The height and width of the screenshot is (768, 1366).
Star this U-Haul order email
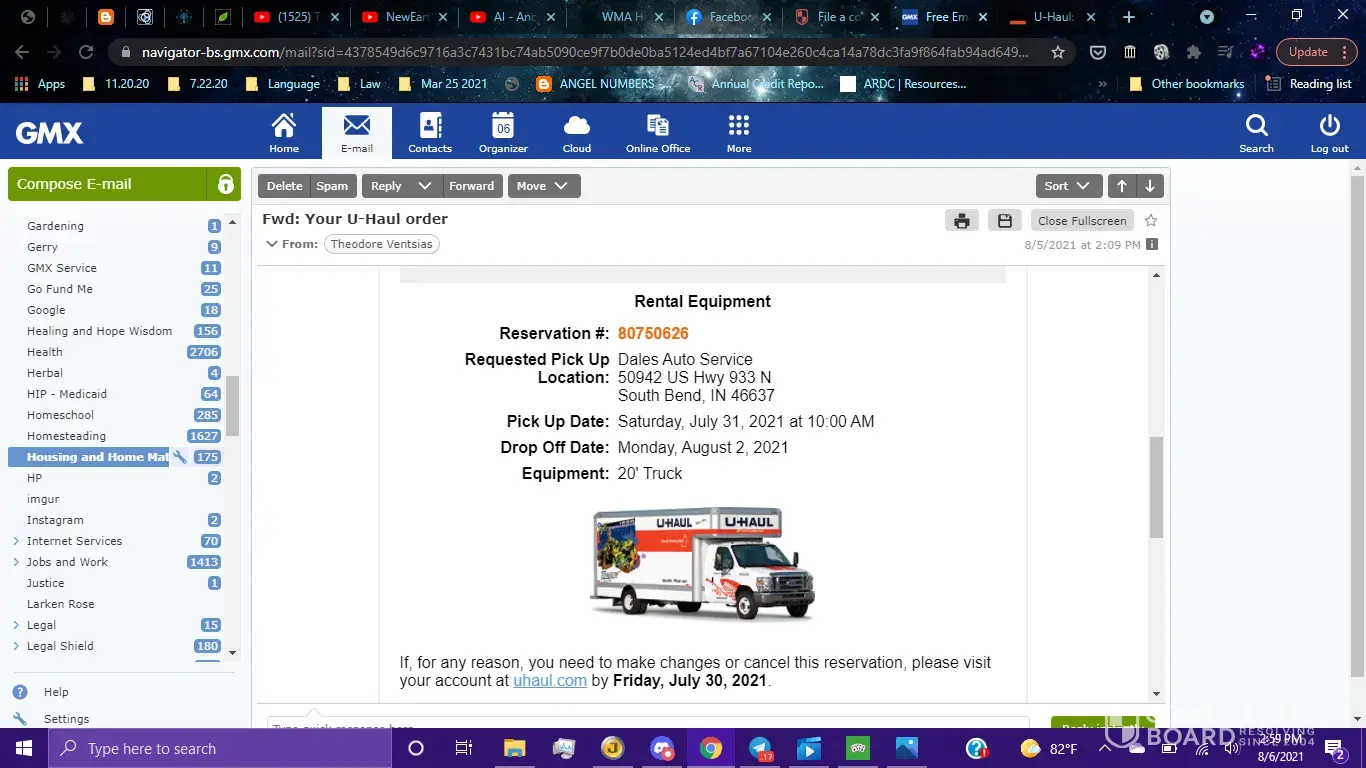tap(1151, 221)
